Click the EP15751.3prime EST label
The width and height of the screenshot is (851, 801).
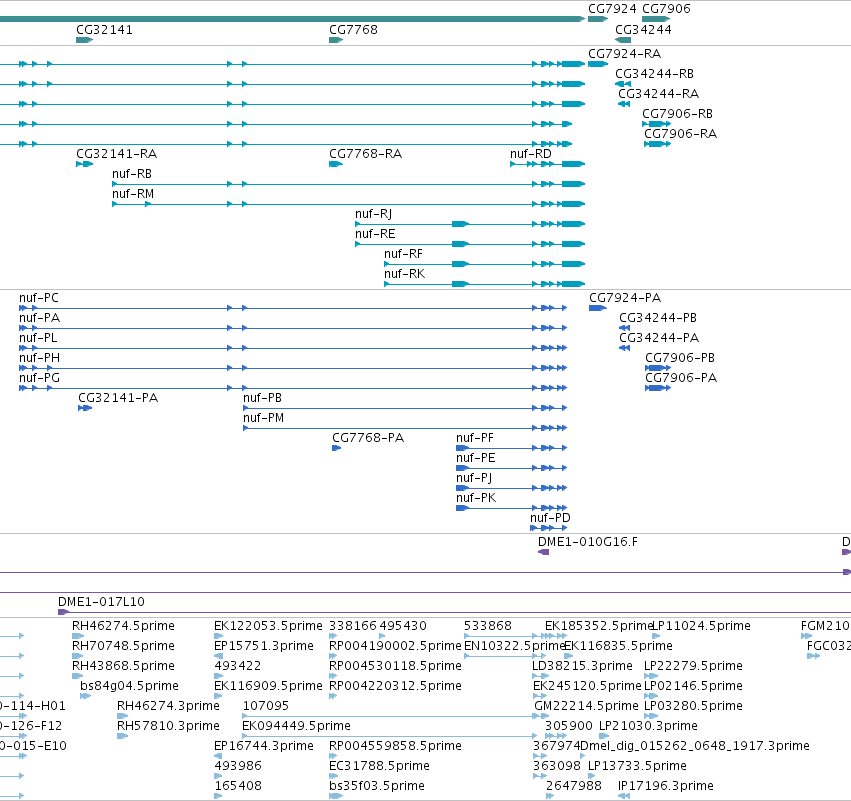264,646
